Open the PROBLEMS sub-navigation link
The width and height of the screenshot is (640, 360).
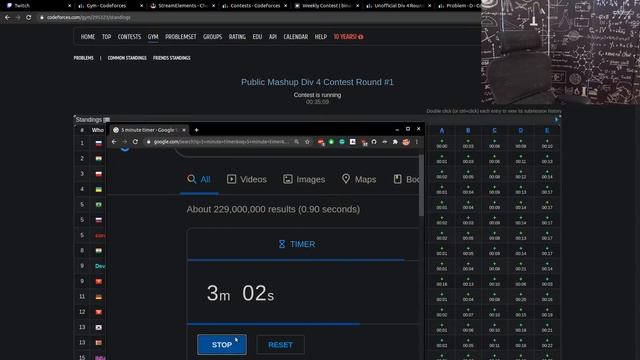83,58
